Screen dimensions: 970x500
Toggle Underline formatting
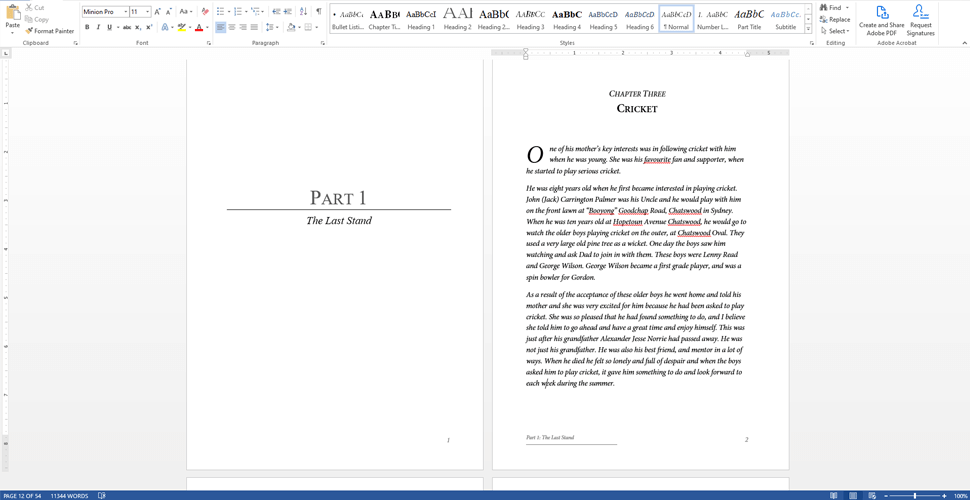(109, 27)
